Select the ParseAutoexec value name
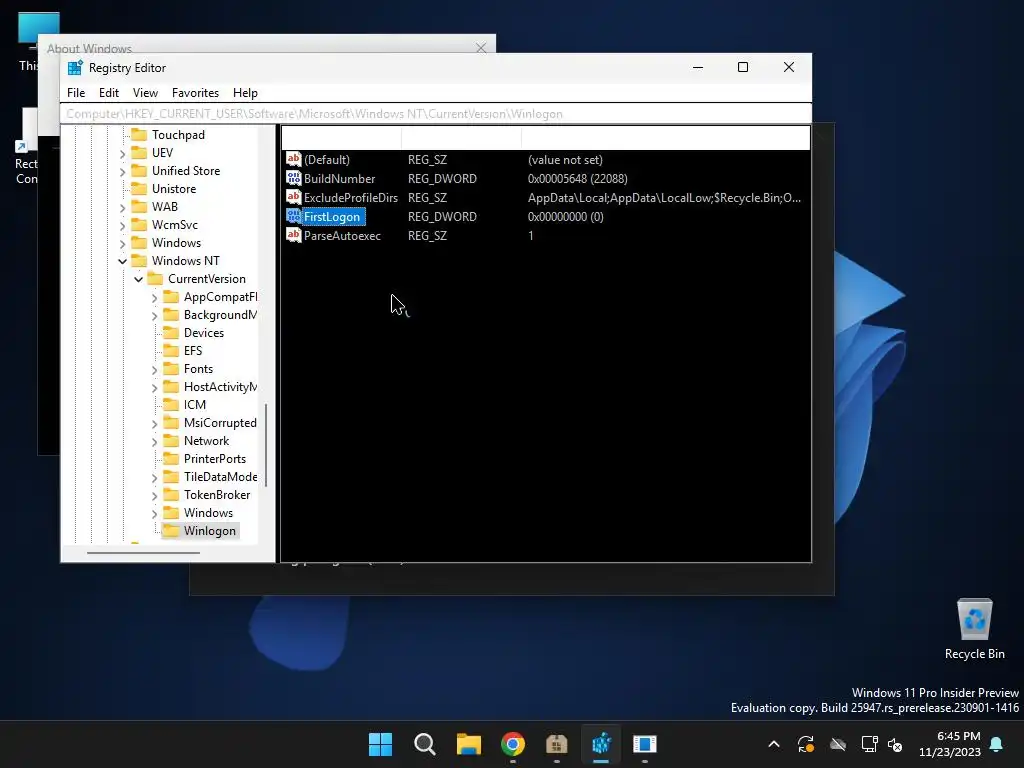 [x=342, y=235]
